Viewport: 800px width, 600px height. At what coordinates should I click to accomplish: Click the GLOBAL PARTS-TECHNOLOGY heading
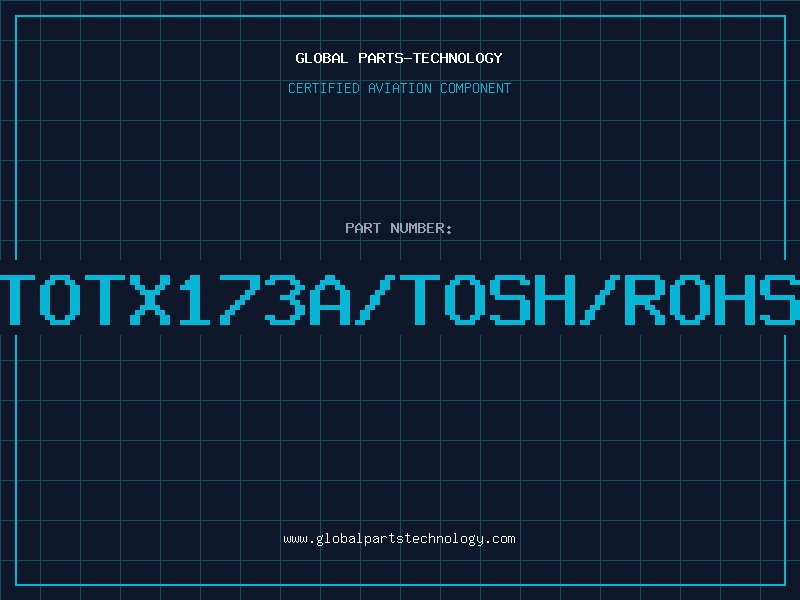(x=399, y=58)
